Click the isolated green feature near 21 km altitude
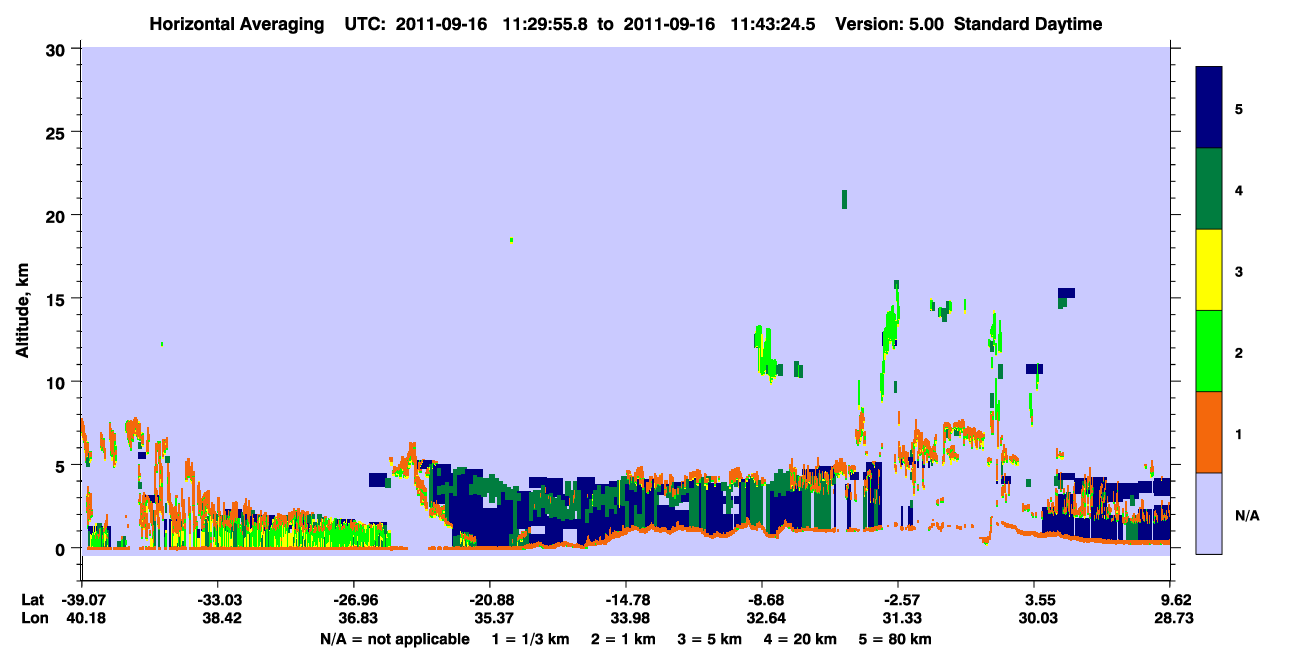Image resolution: width=1300 pixels, height=667 pixels. pos(845,199)
